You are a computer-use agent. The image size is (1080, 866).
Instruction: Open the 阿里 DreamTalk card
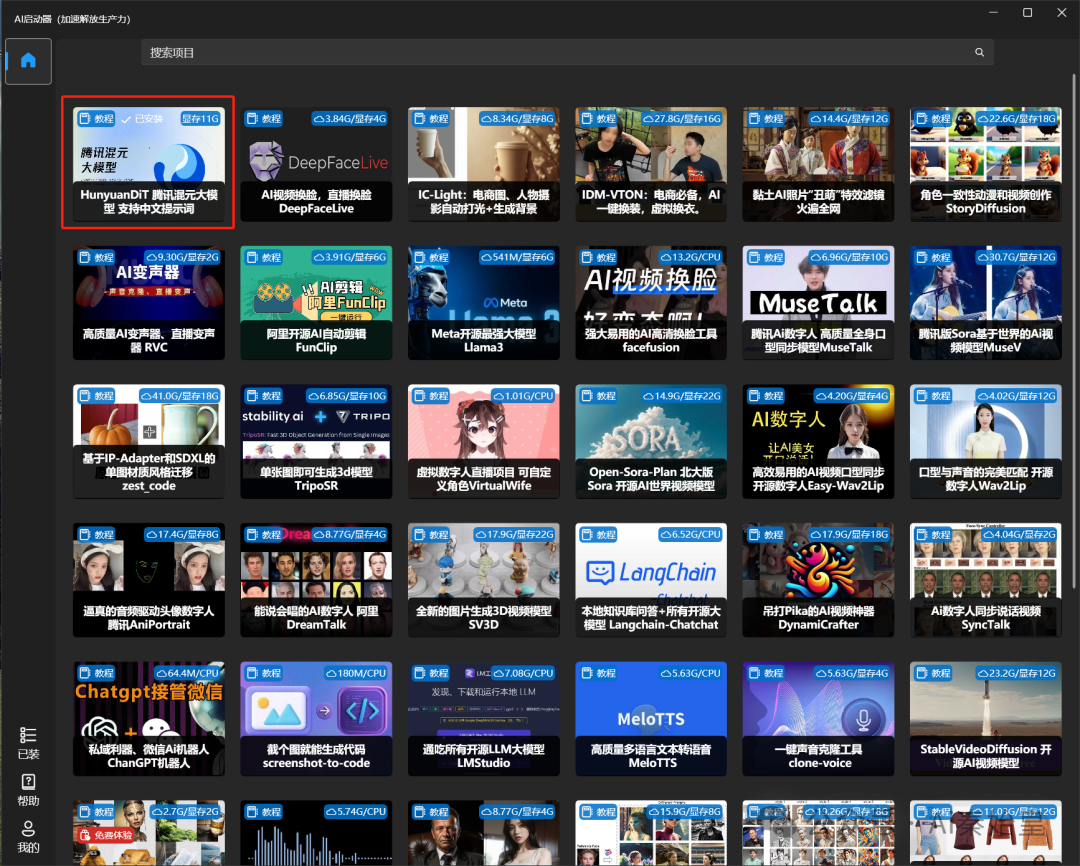(316, 580)
